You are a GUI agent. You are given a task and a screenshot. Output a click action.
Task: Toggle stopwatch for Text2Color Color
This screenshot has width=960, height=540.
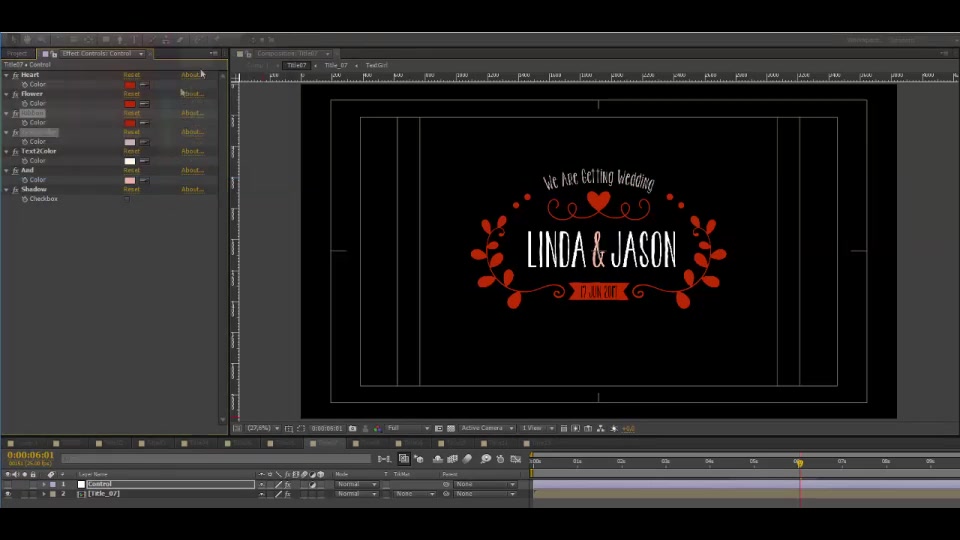coord(24,161)
